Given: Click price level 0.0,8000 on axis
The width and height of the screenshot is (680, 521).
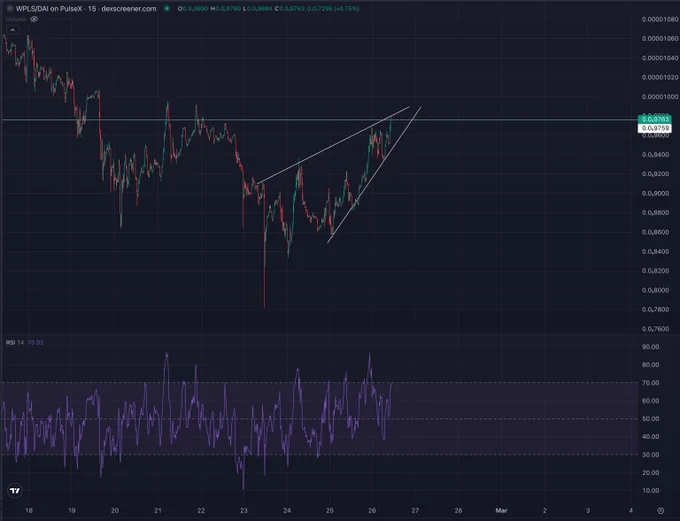Looking at the screenshot, I should pos(656,290).
